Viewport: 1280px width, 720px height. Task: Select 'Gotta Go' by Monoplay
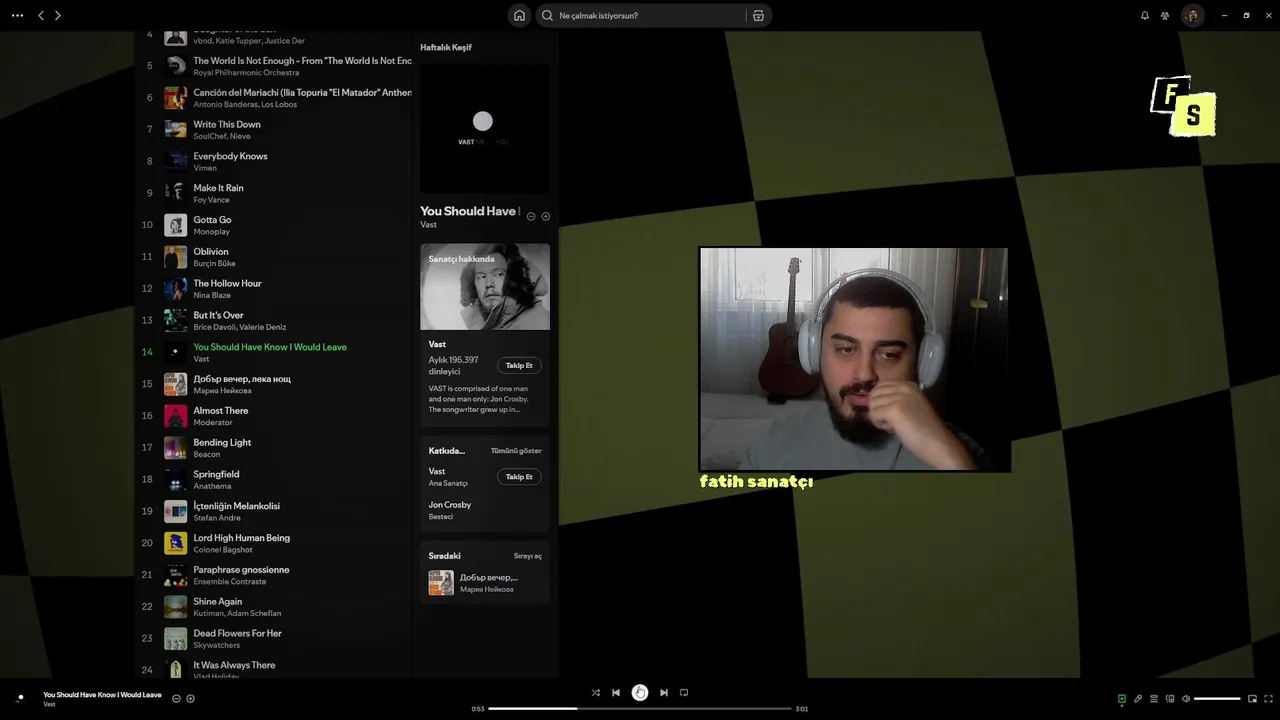(212, 220)
